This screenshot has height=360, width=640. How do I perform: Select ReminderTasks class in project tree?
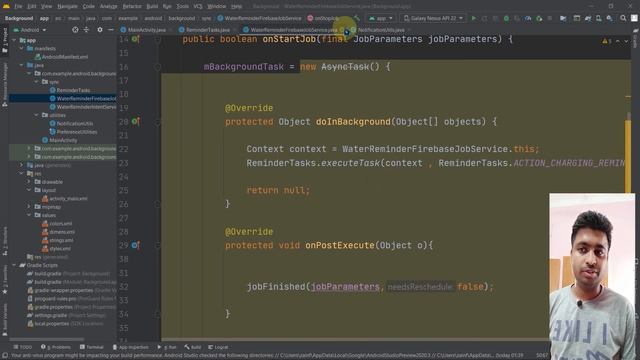tap(73, 90)
